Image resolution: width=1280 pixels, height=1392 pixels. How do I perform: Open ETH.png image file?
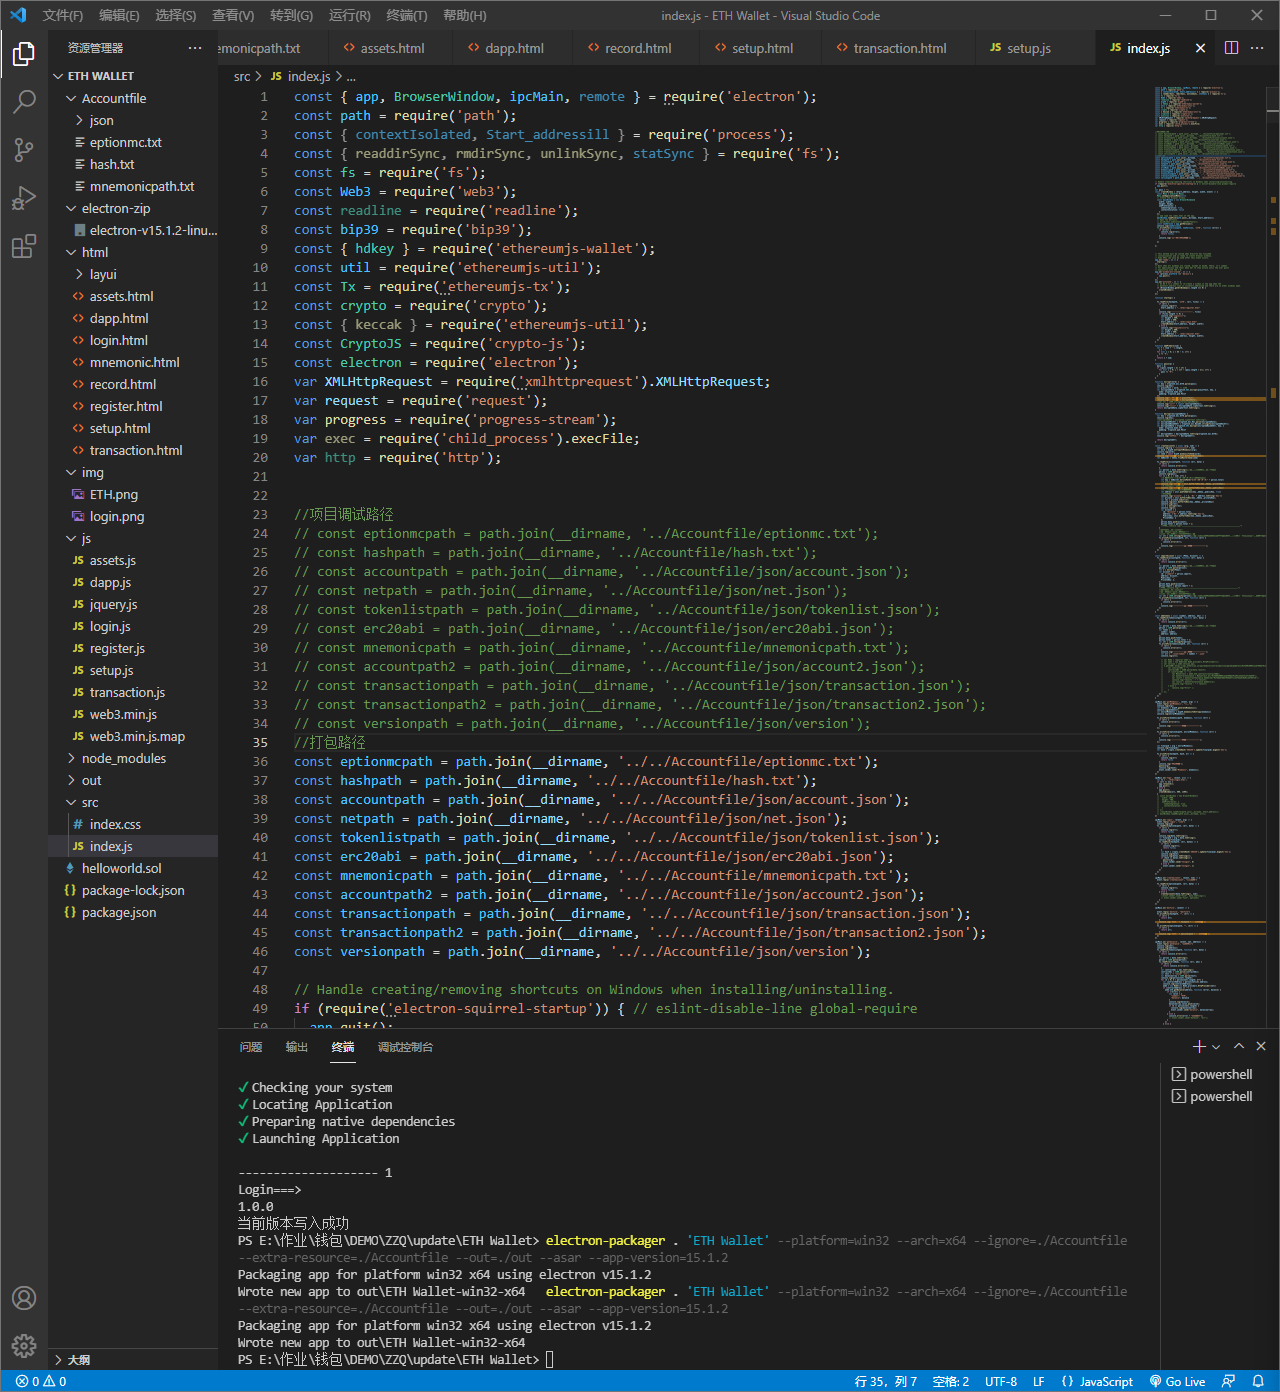133,494
